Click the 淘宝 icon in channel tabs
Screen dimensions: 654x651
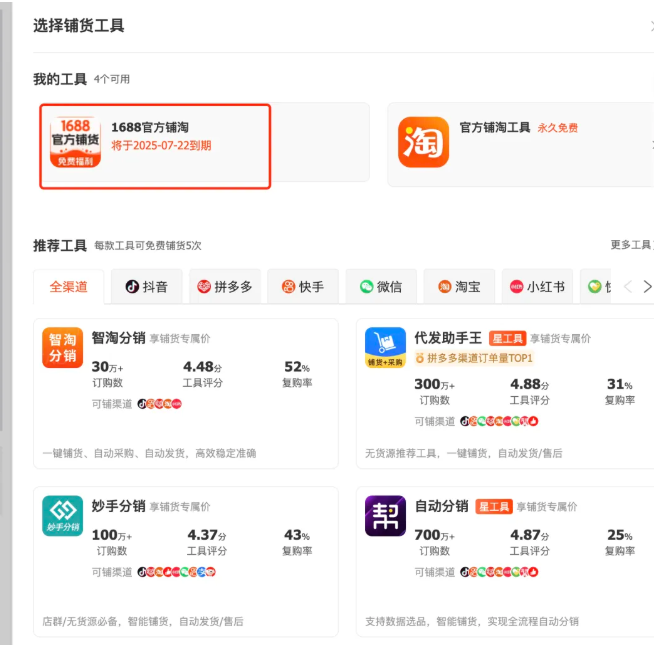pos(445,287)
